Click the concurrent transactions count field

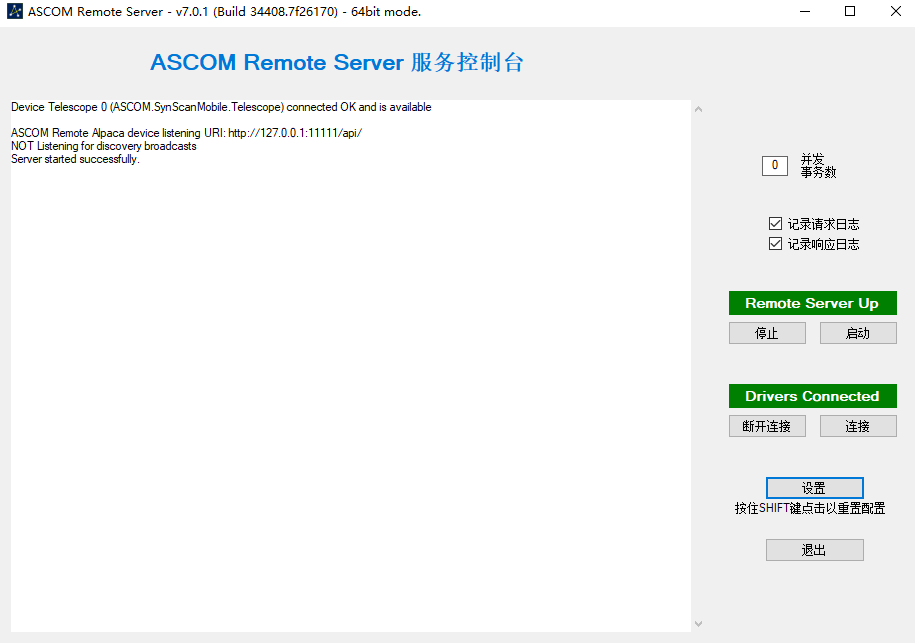click(x=774, y=166)
